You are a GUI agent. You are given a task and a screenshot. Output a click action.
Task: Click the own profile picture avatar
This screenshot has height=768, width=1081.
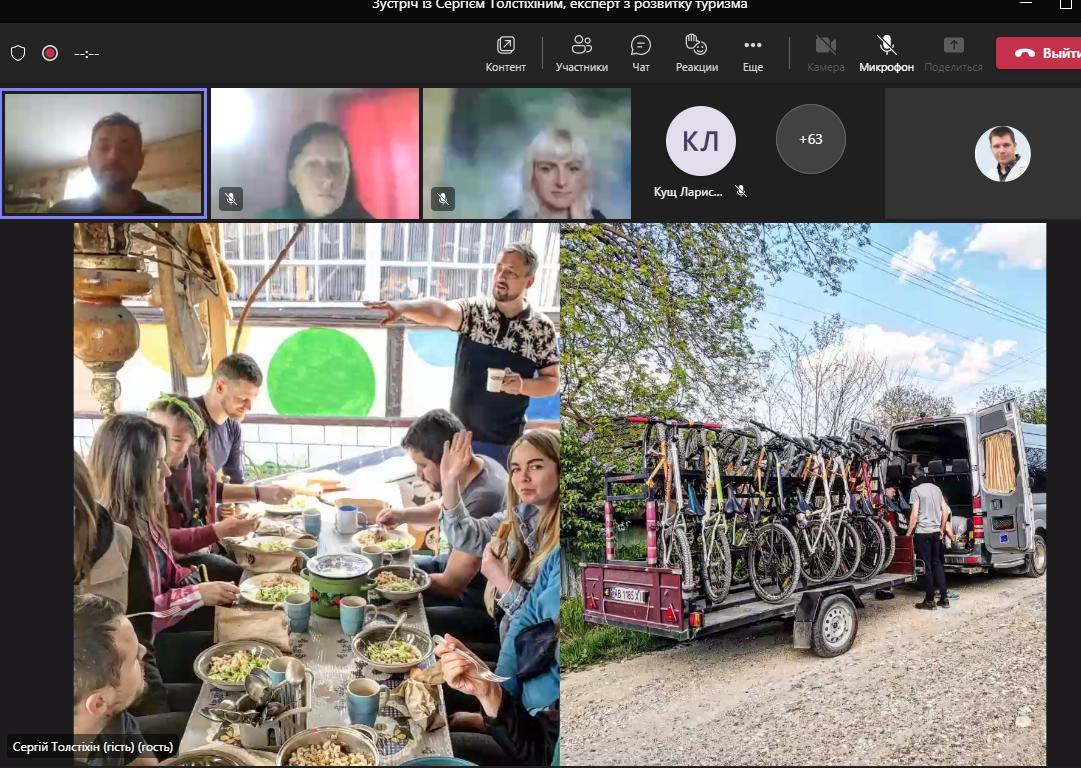coord(1002,153)
